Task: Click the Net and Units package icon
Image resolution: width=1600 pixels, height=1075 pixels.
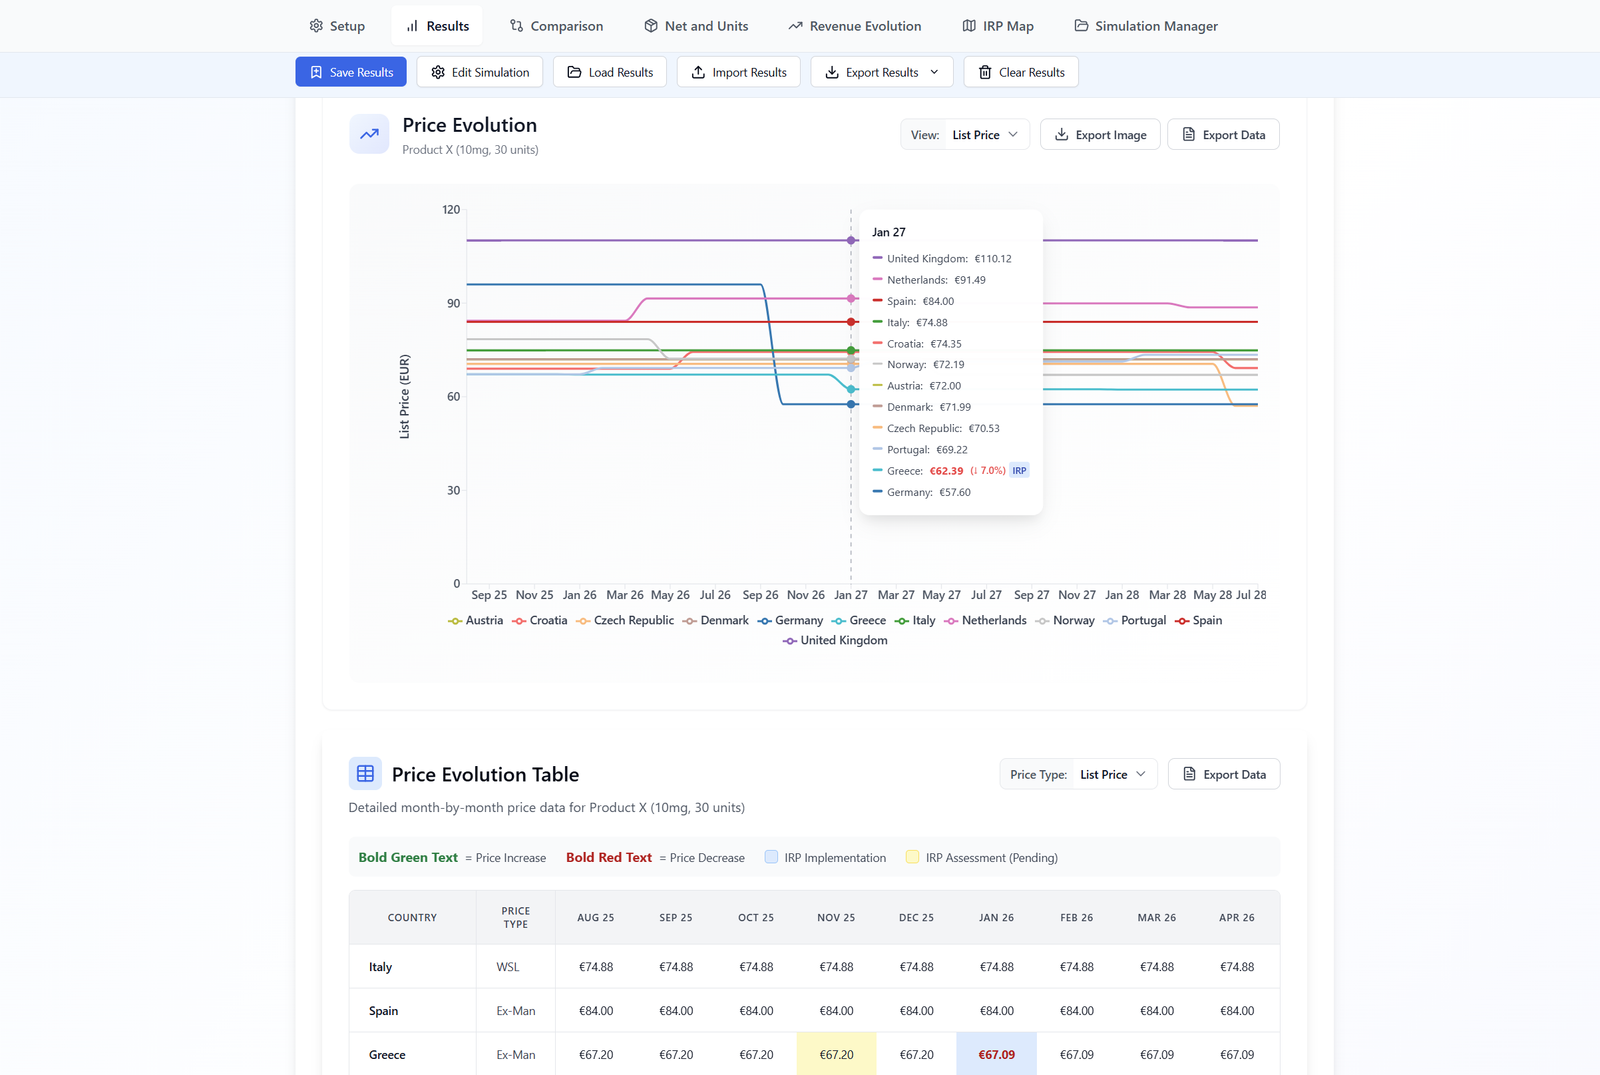Action: click(x=650, y=25)
